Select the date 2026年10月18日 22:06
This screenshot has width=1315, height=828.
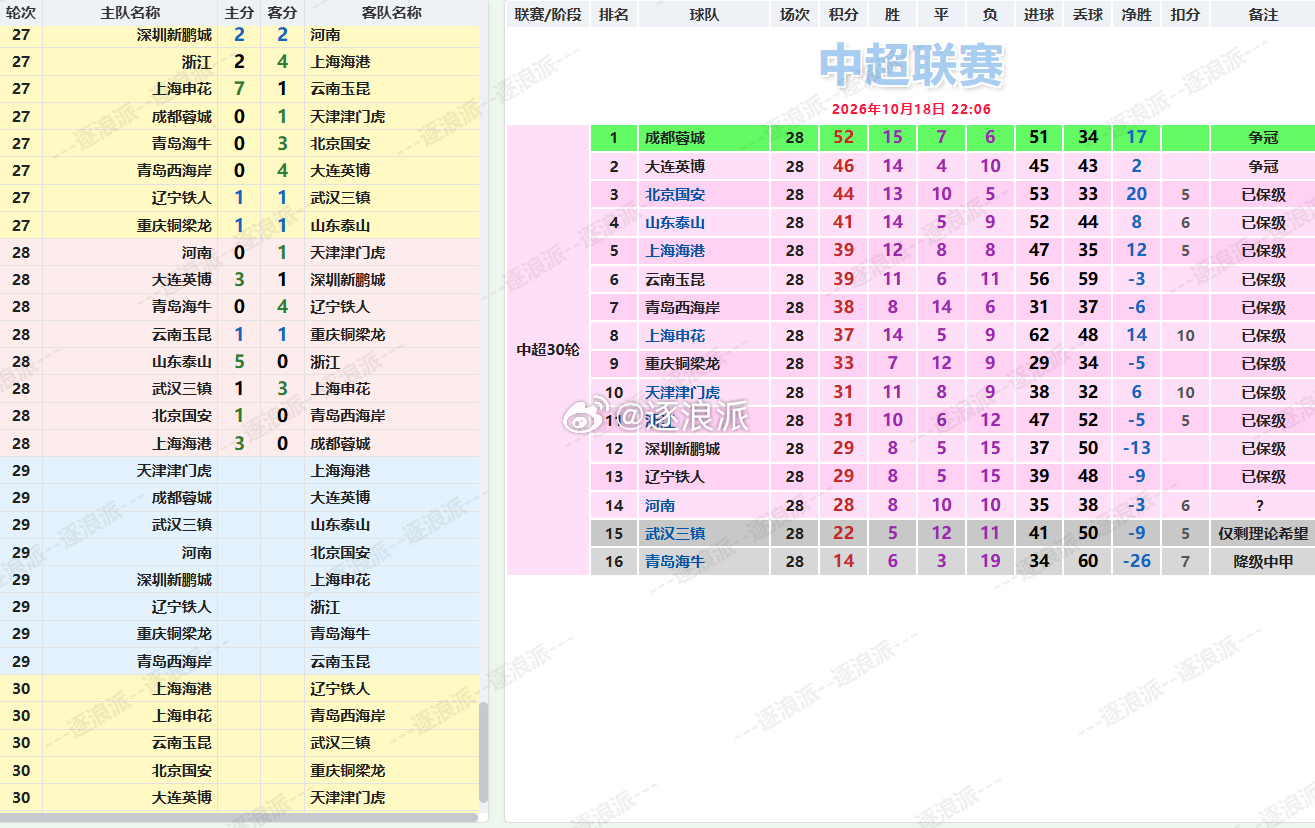[x=911, y=109]
